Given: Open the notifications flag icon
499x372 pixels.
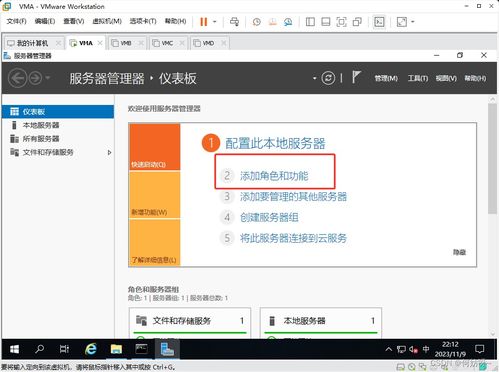Looking at the screenshot, I should point(356,77).
